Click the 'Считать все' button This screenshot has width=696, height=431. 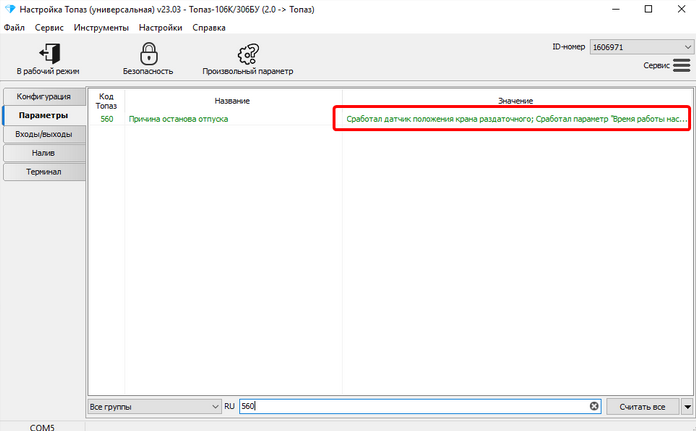click(642, 407)
